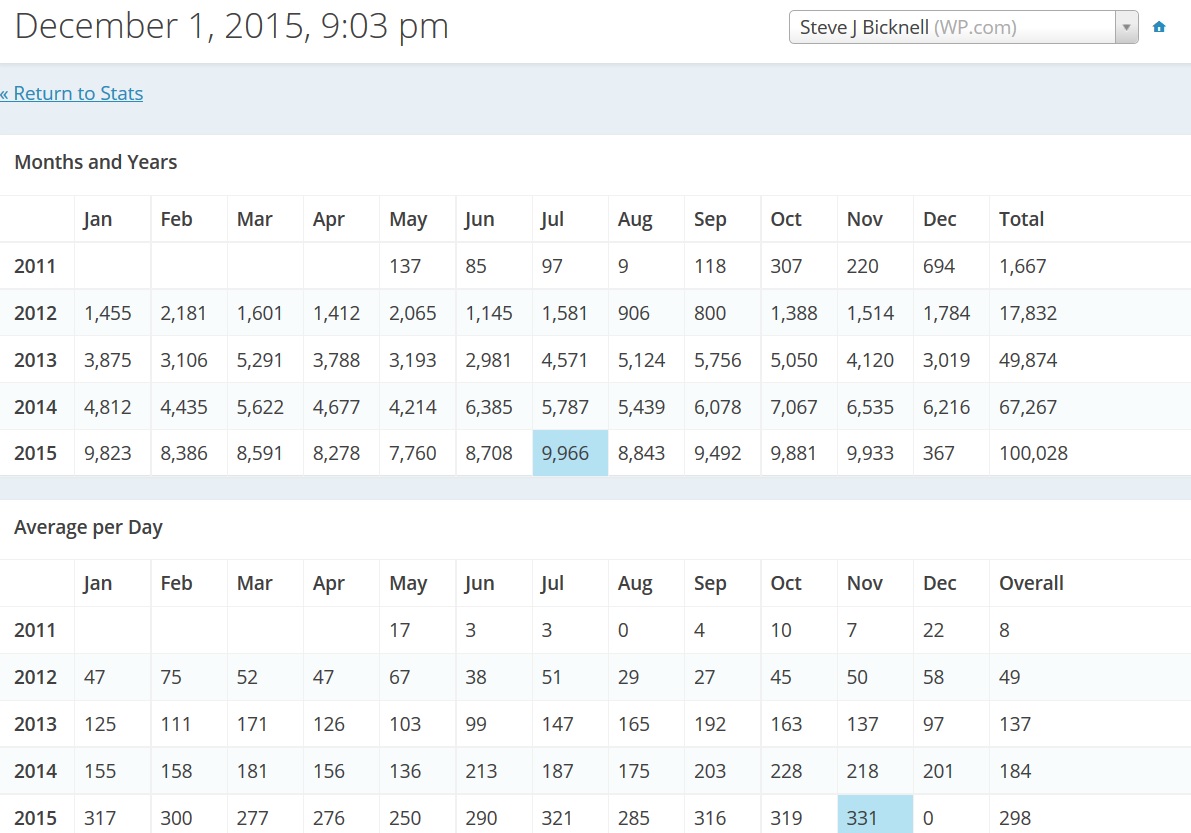
Task: Select highlighted November 2015 average 331
Action: tap(874, 817)
